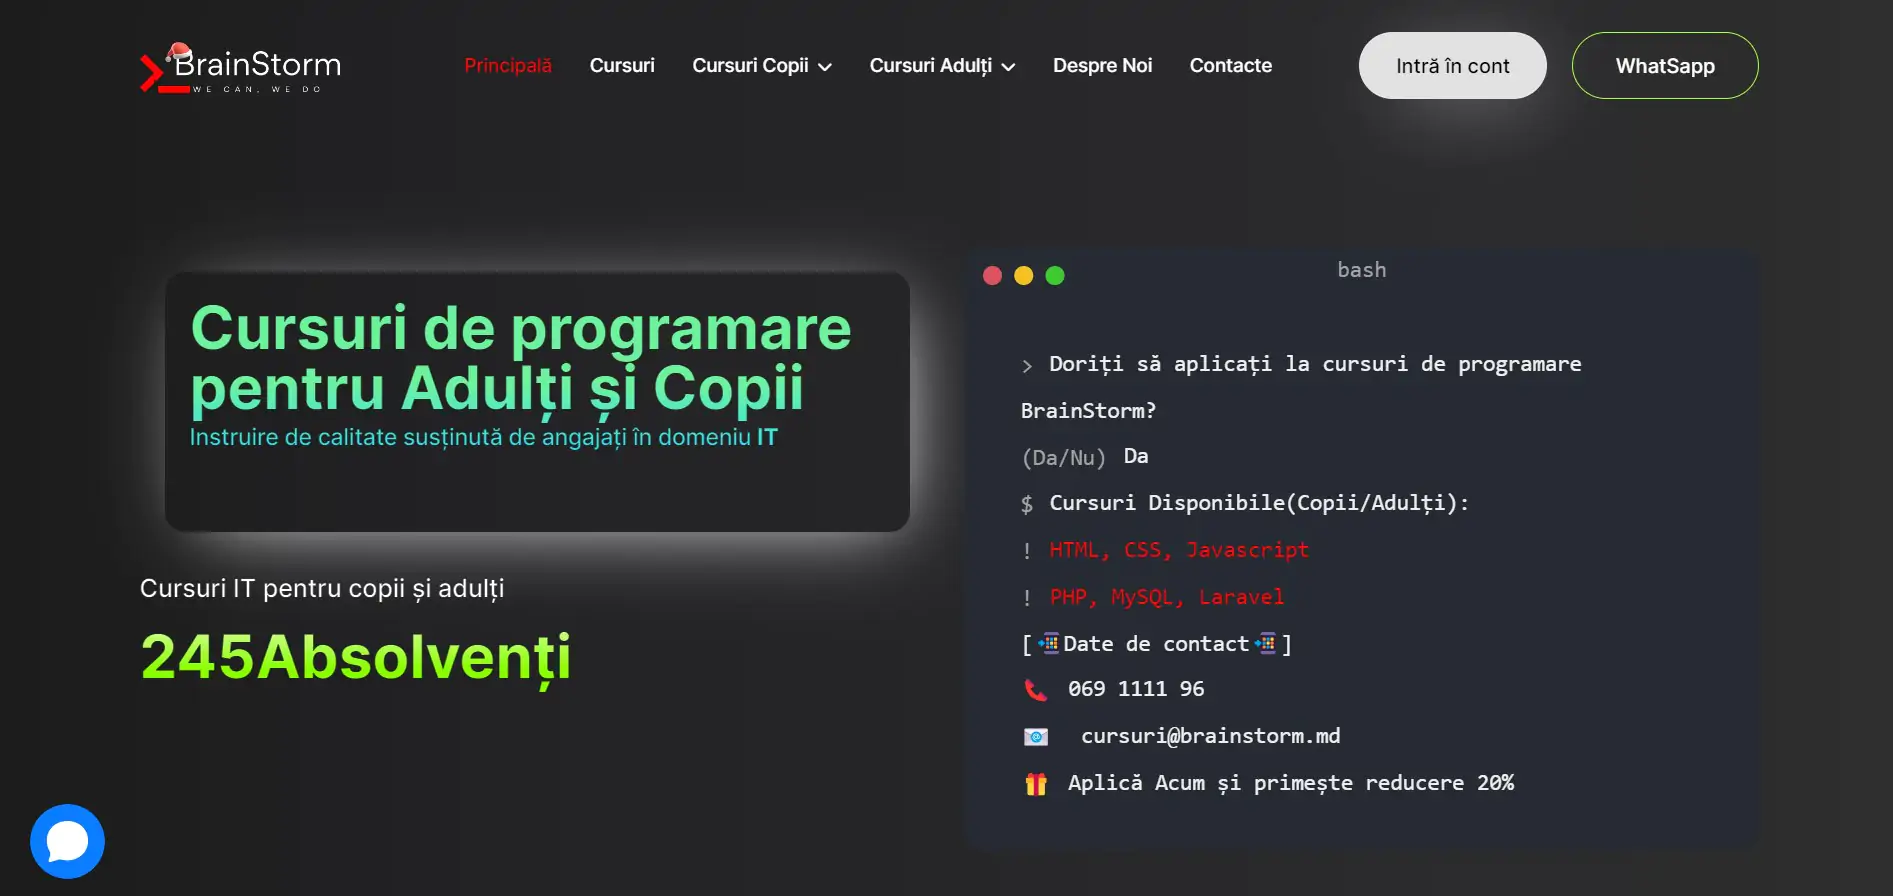Screen dimensions: 1893x896
Task: Click phone number 069 1111 96
Action: click(x=1136, y=689)
